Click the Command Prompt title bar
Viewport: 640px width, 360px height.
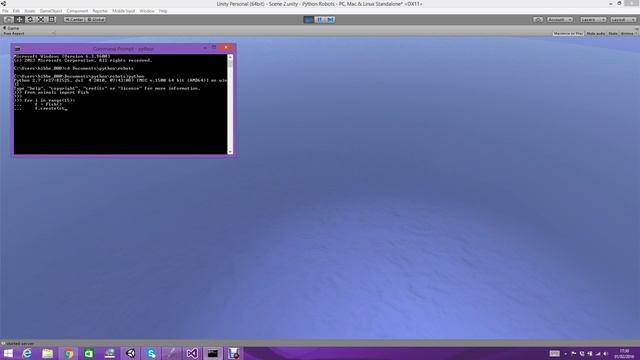(x=123, y=49)
